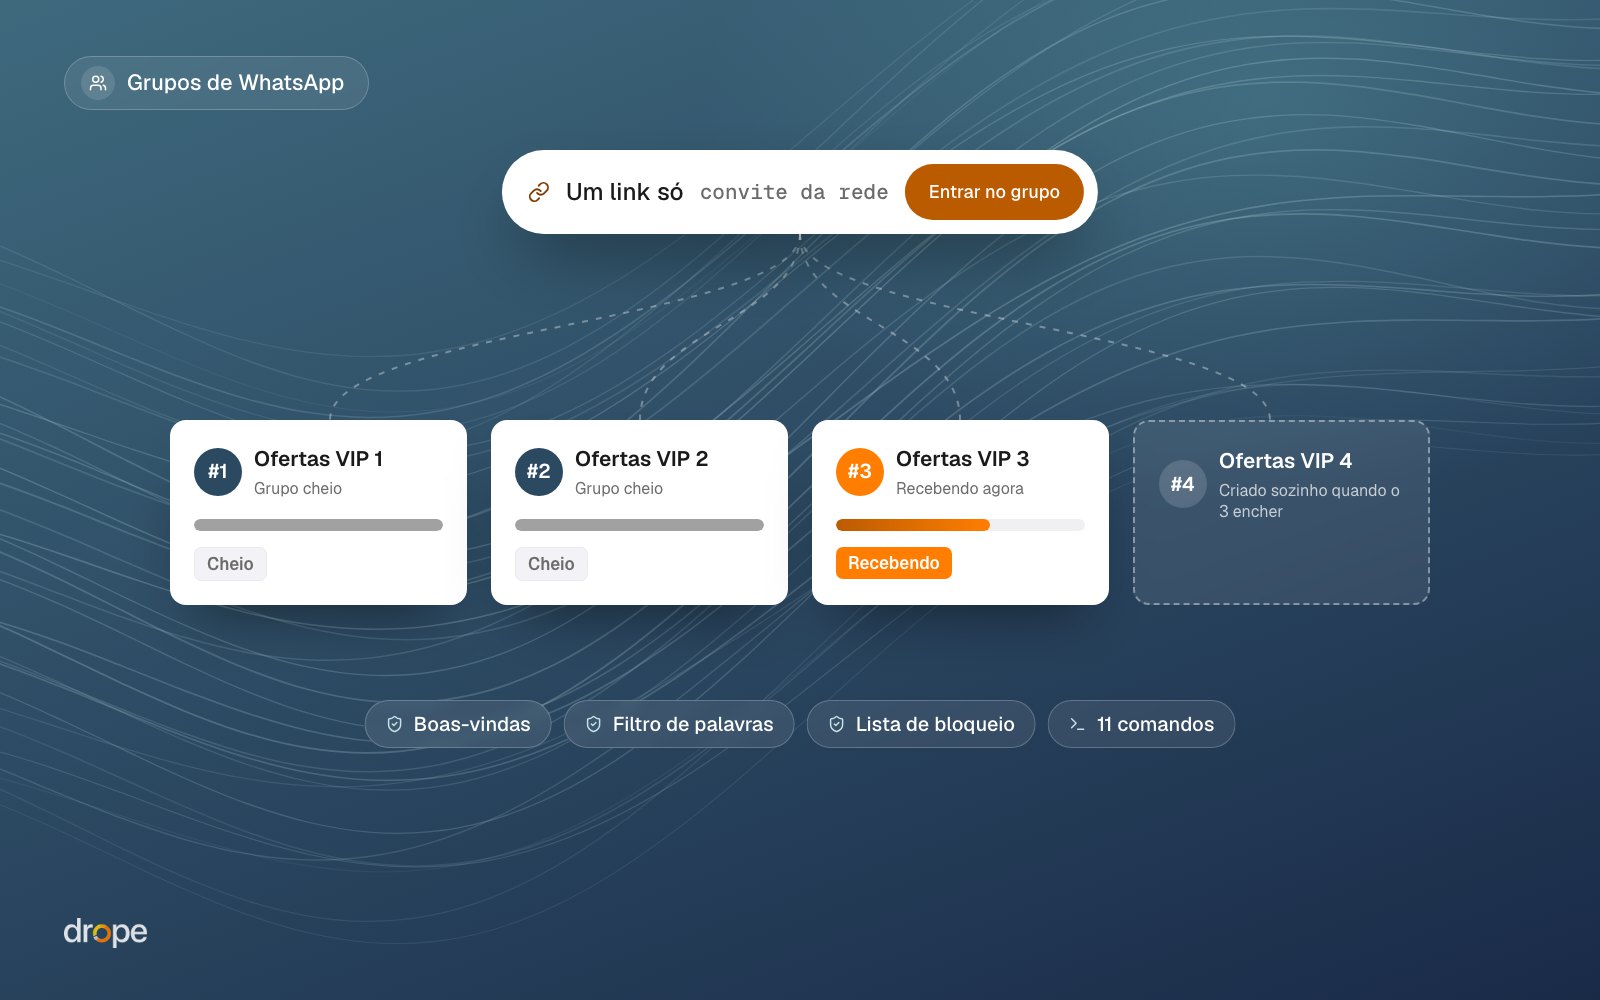Click the chain link icon beside Um link só
Image resolution: width=1600 pixels, height=1000 pixels.
[x=539, y=192]
